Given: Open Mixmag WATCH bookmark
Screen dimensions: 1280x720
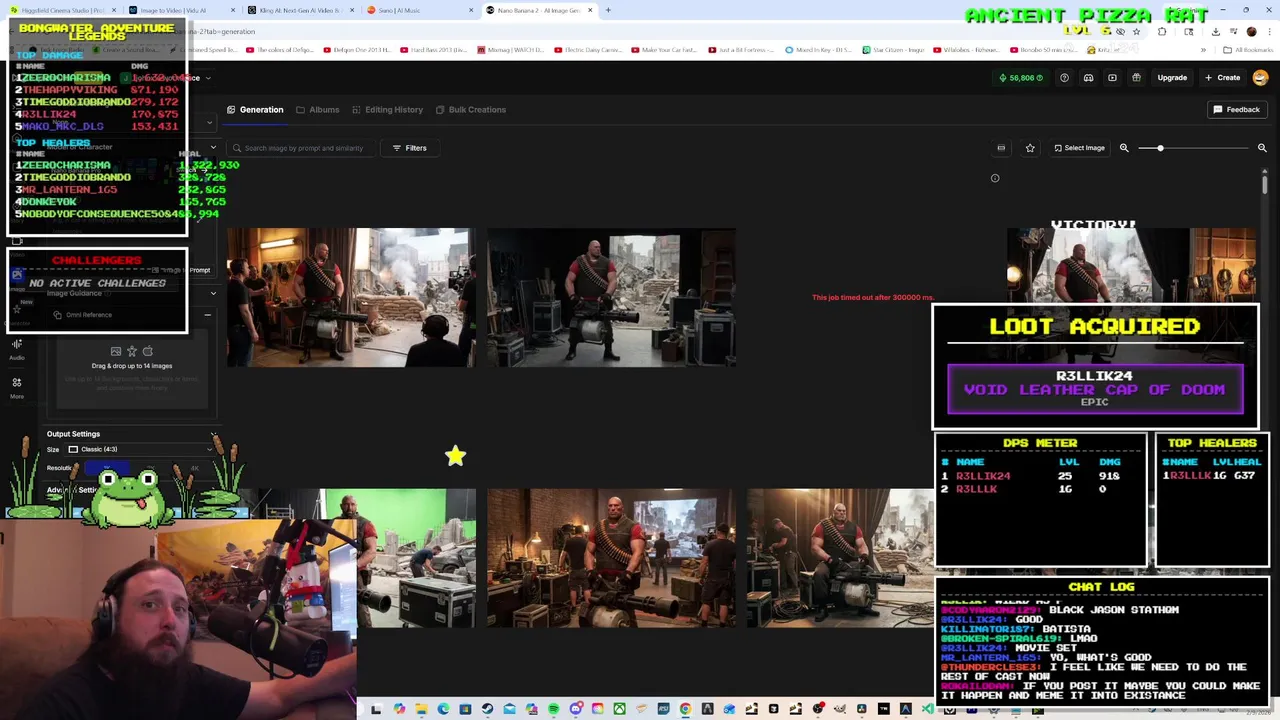Looking at the screenshot, I should click(x=511, y=50).
